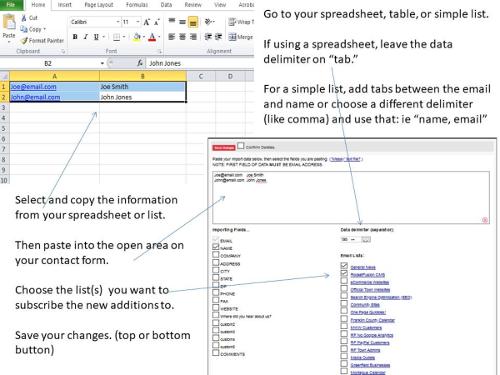Check the COMMENTS importing field
The height and width of the screenshot is (375, 500).
point(216,353)
